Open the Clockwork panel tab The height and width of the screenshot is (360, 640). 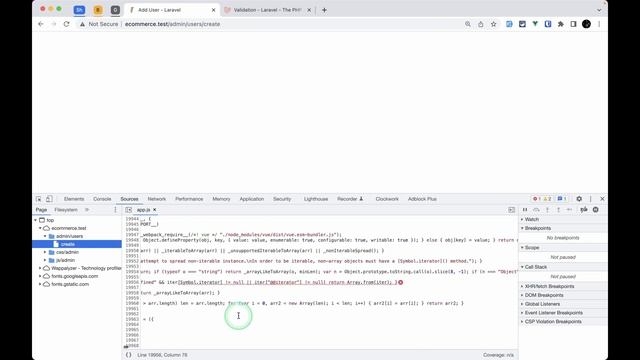pos(387,199)
